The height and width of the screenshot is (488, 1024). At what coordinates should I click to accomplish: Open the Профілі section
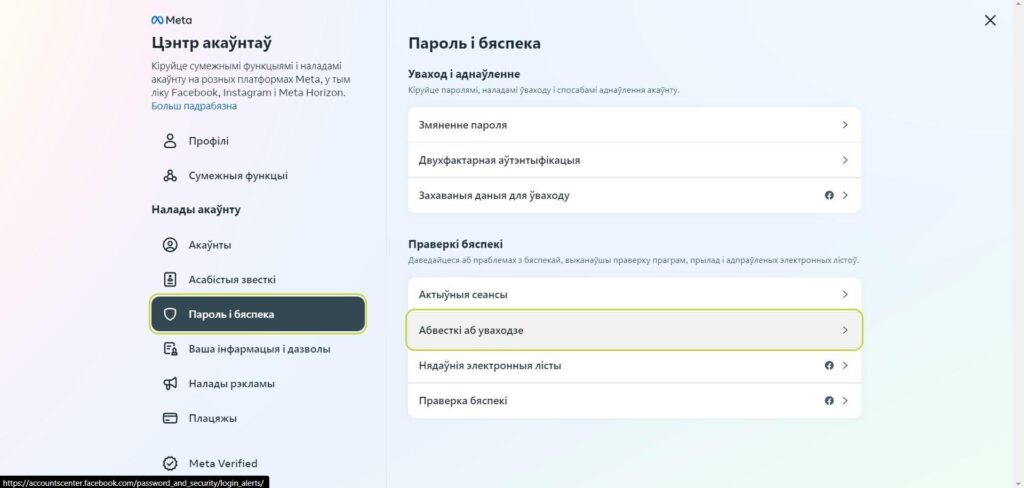pyautogui.click(x=258, y=141)
